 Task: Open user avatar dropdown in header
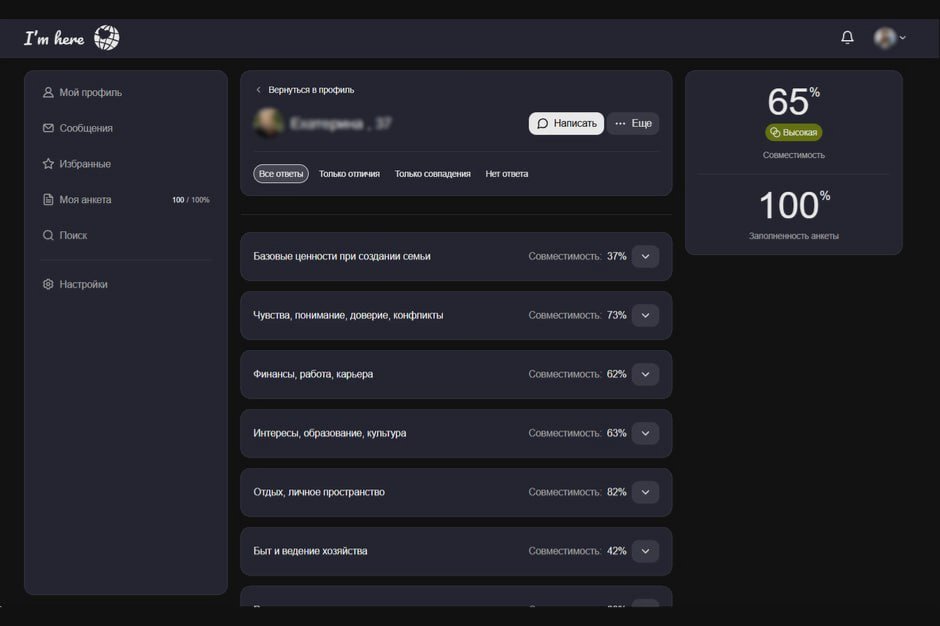pyautogui.click(x=890, y=38)
